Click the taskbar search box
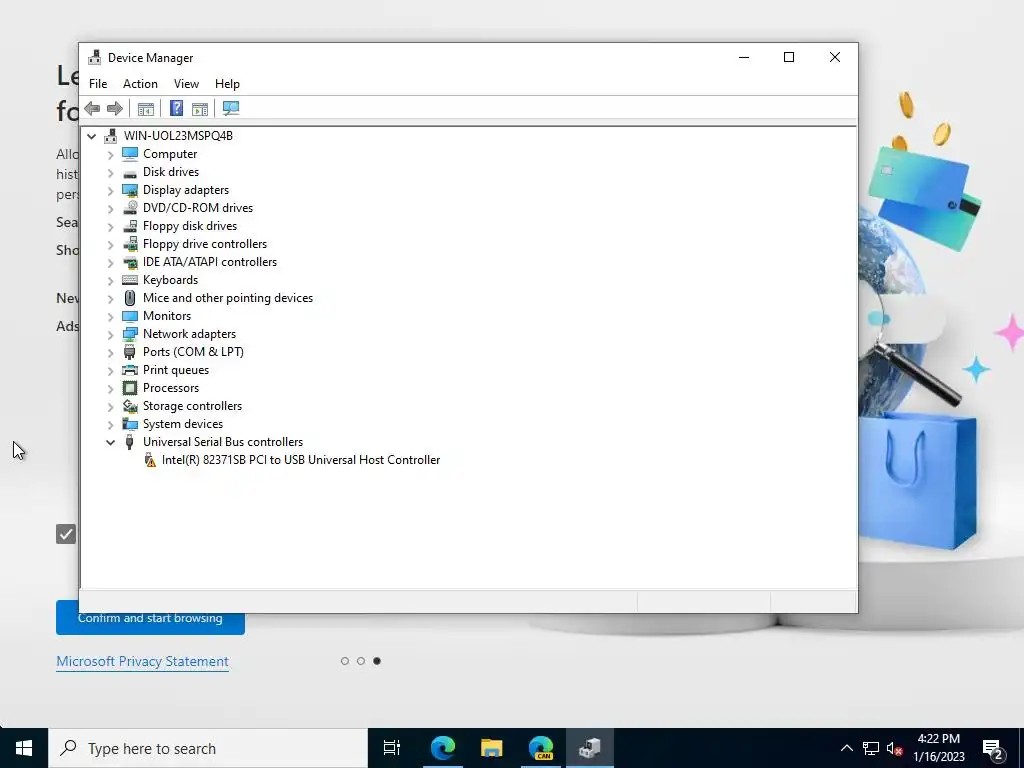1024x768 pixels. coord(208,748)
